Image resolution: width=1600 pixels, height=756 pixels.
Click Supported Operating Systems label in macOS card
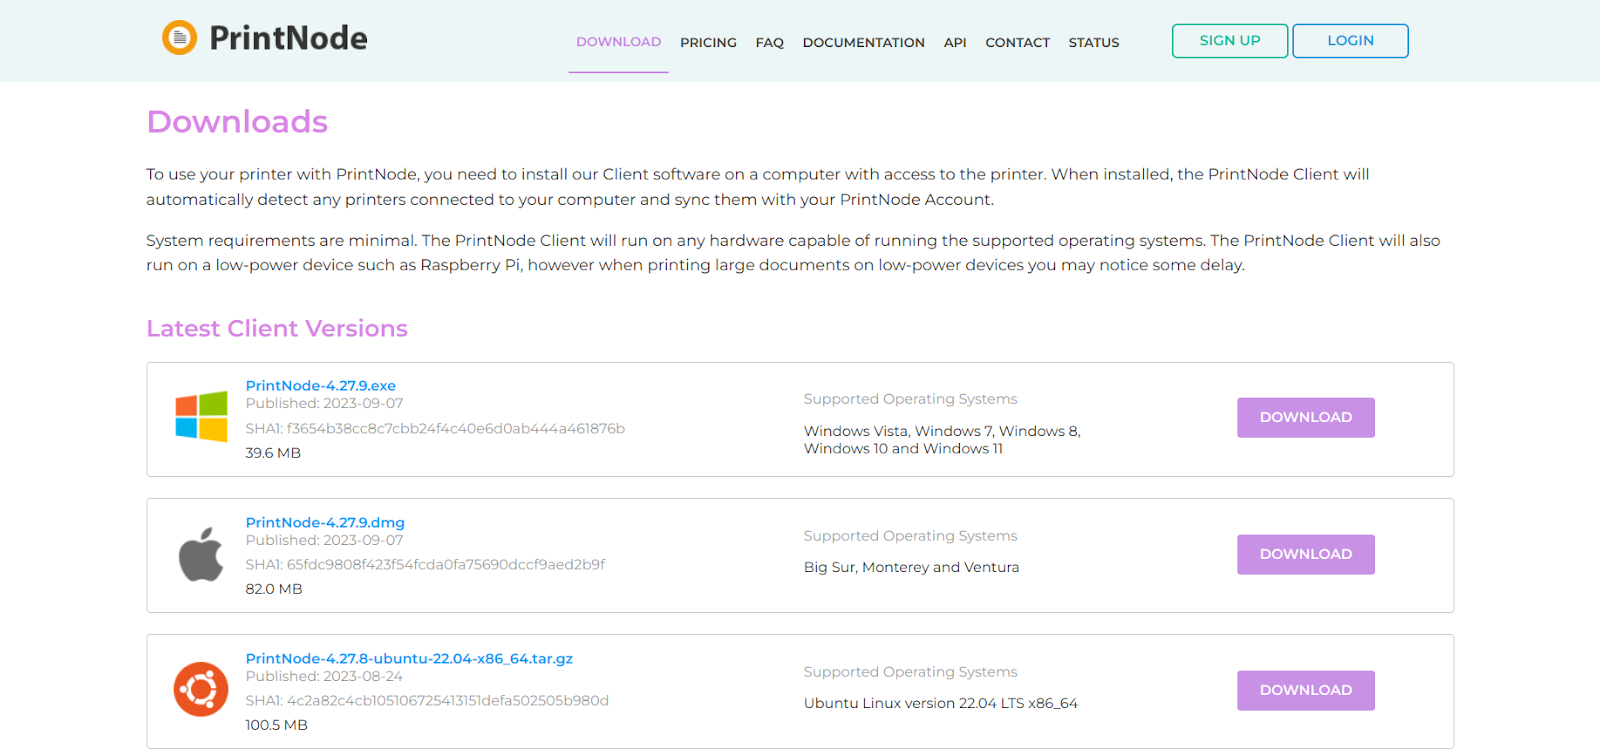(x=911, y=536)
